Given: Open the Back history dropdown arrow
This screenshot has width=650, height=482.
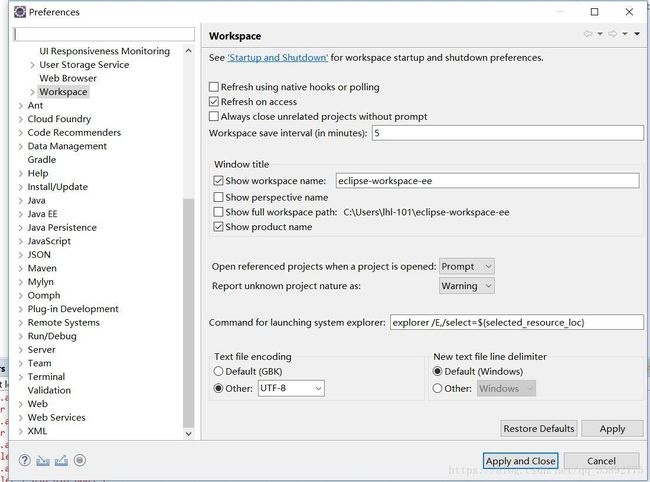Looking at the screenshot, I should pos(600,34).
